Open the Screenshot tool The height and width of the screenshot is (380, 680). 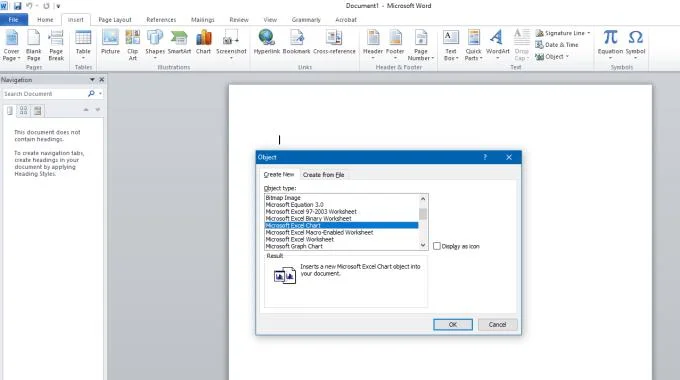(231, 44)
